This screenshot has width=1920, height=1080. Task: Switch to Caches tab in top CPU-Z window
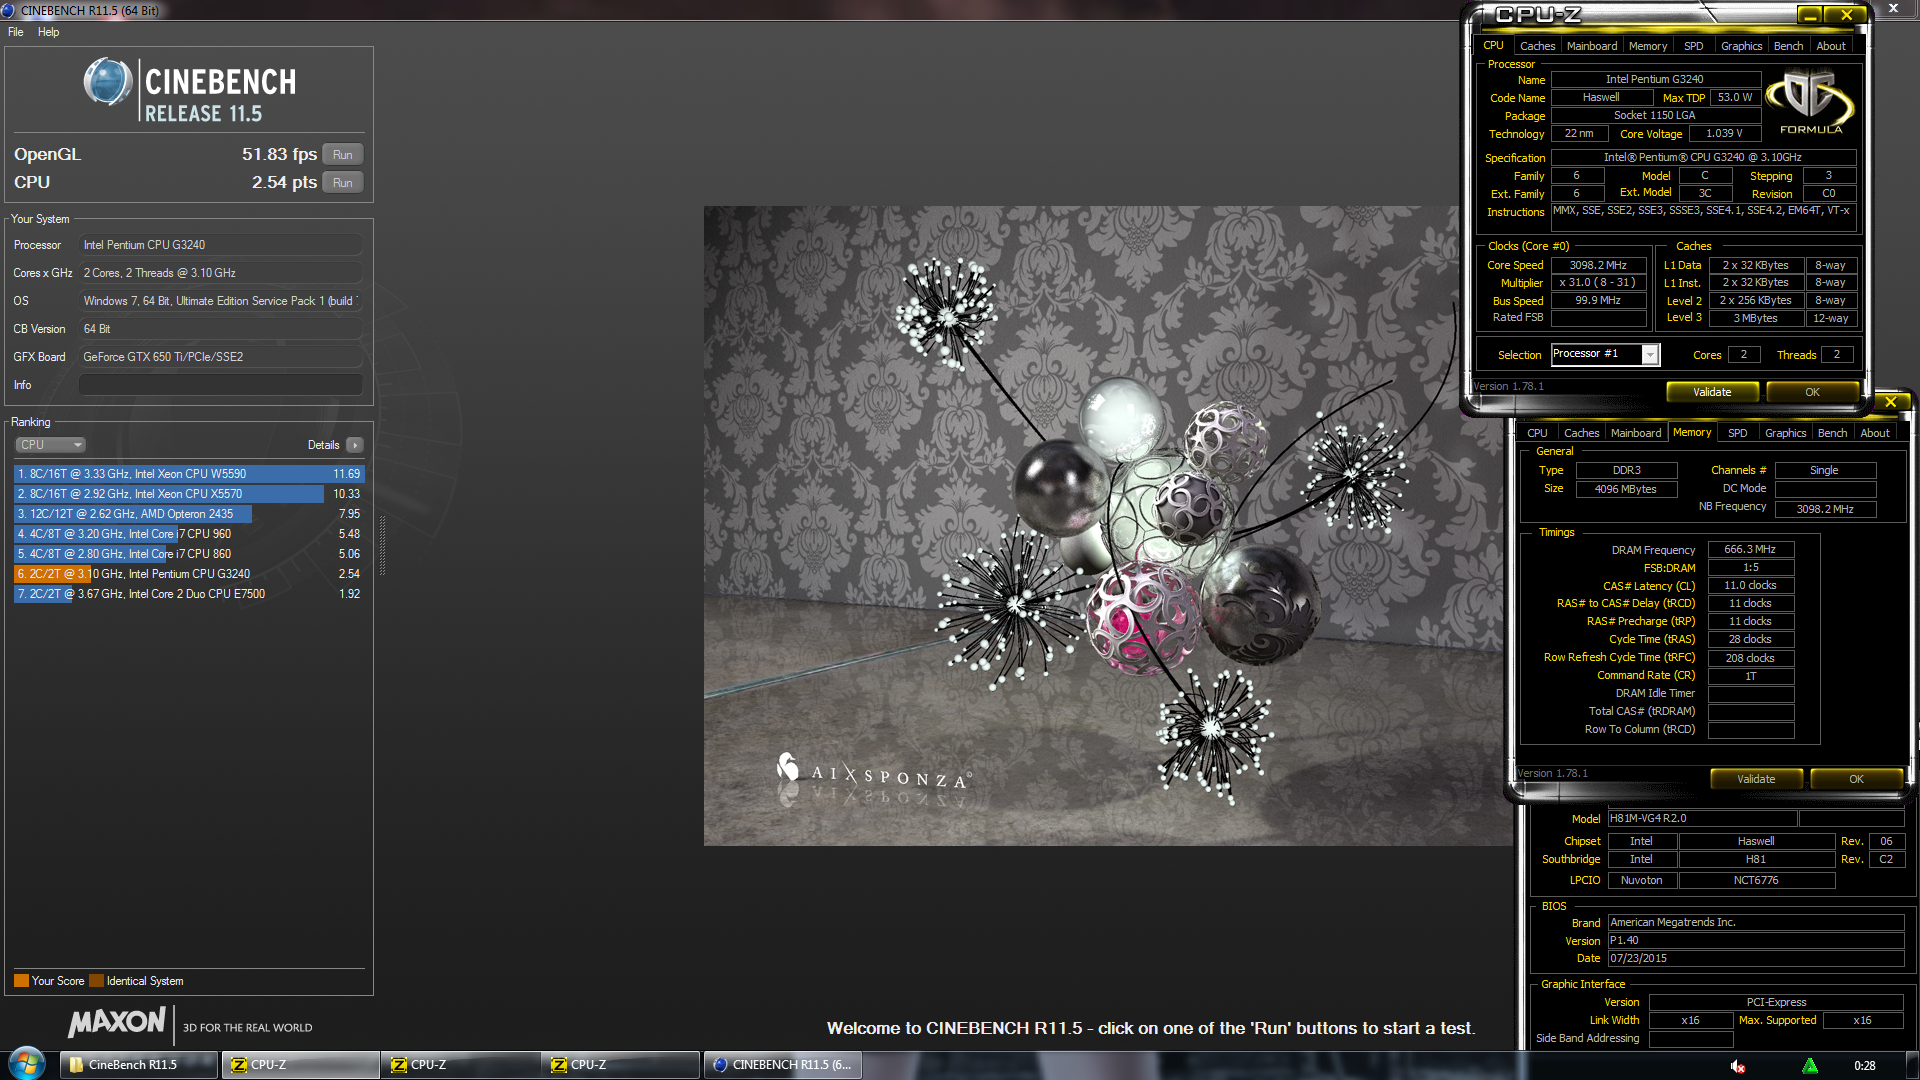[1537, 46]
